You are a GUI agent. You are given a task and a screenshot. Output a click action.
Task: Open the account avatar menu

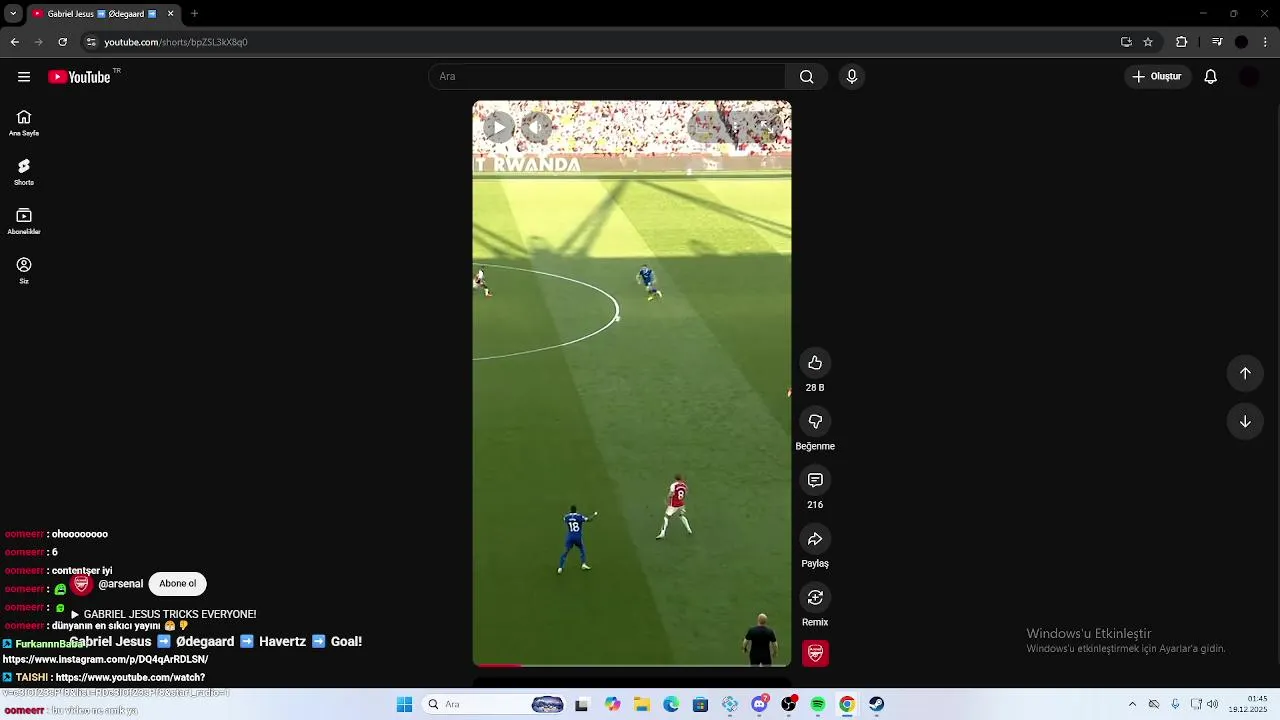coord(1249,77)
